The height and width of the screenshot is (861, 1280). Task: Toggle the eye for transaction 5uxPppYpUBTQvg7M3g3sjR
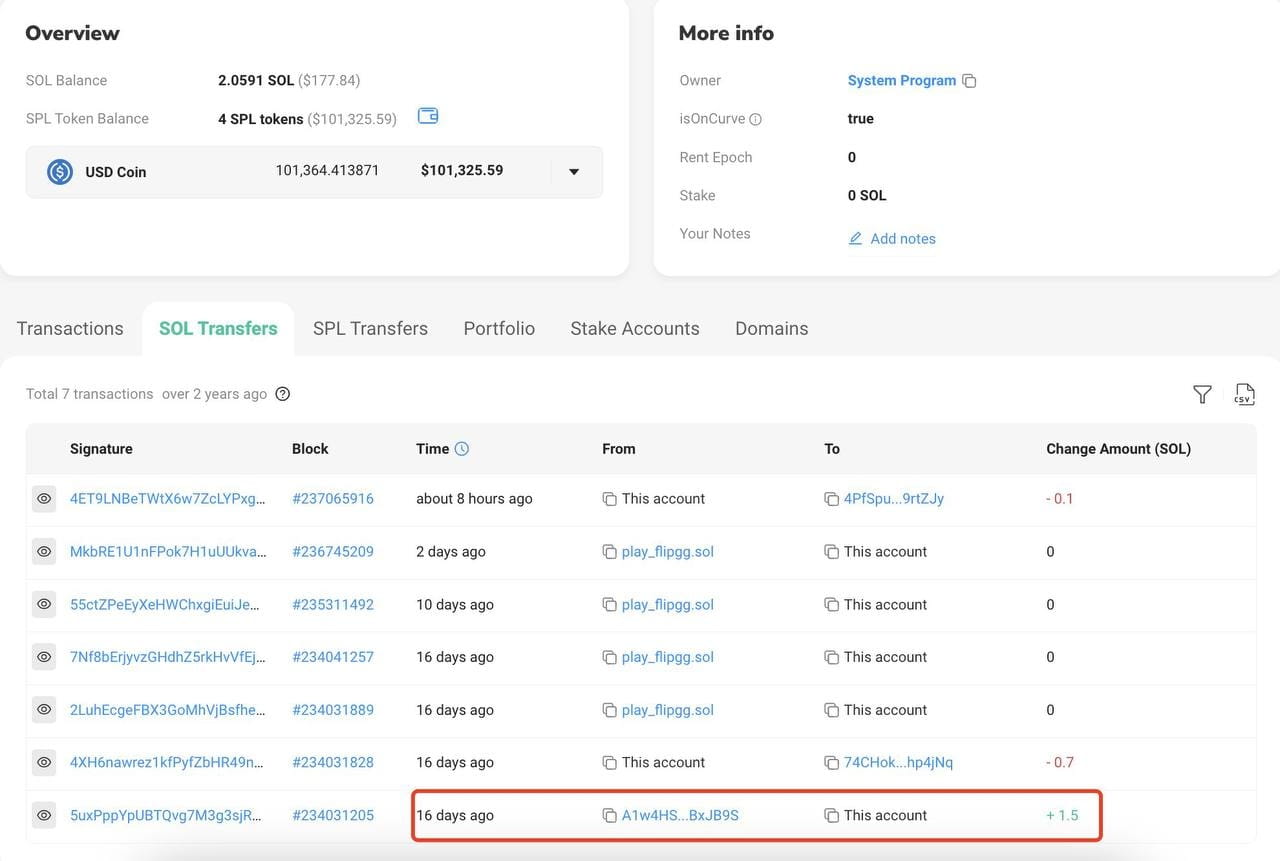44,816
